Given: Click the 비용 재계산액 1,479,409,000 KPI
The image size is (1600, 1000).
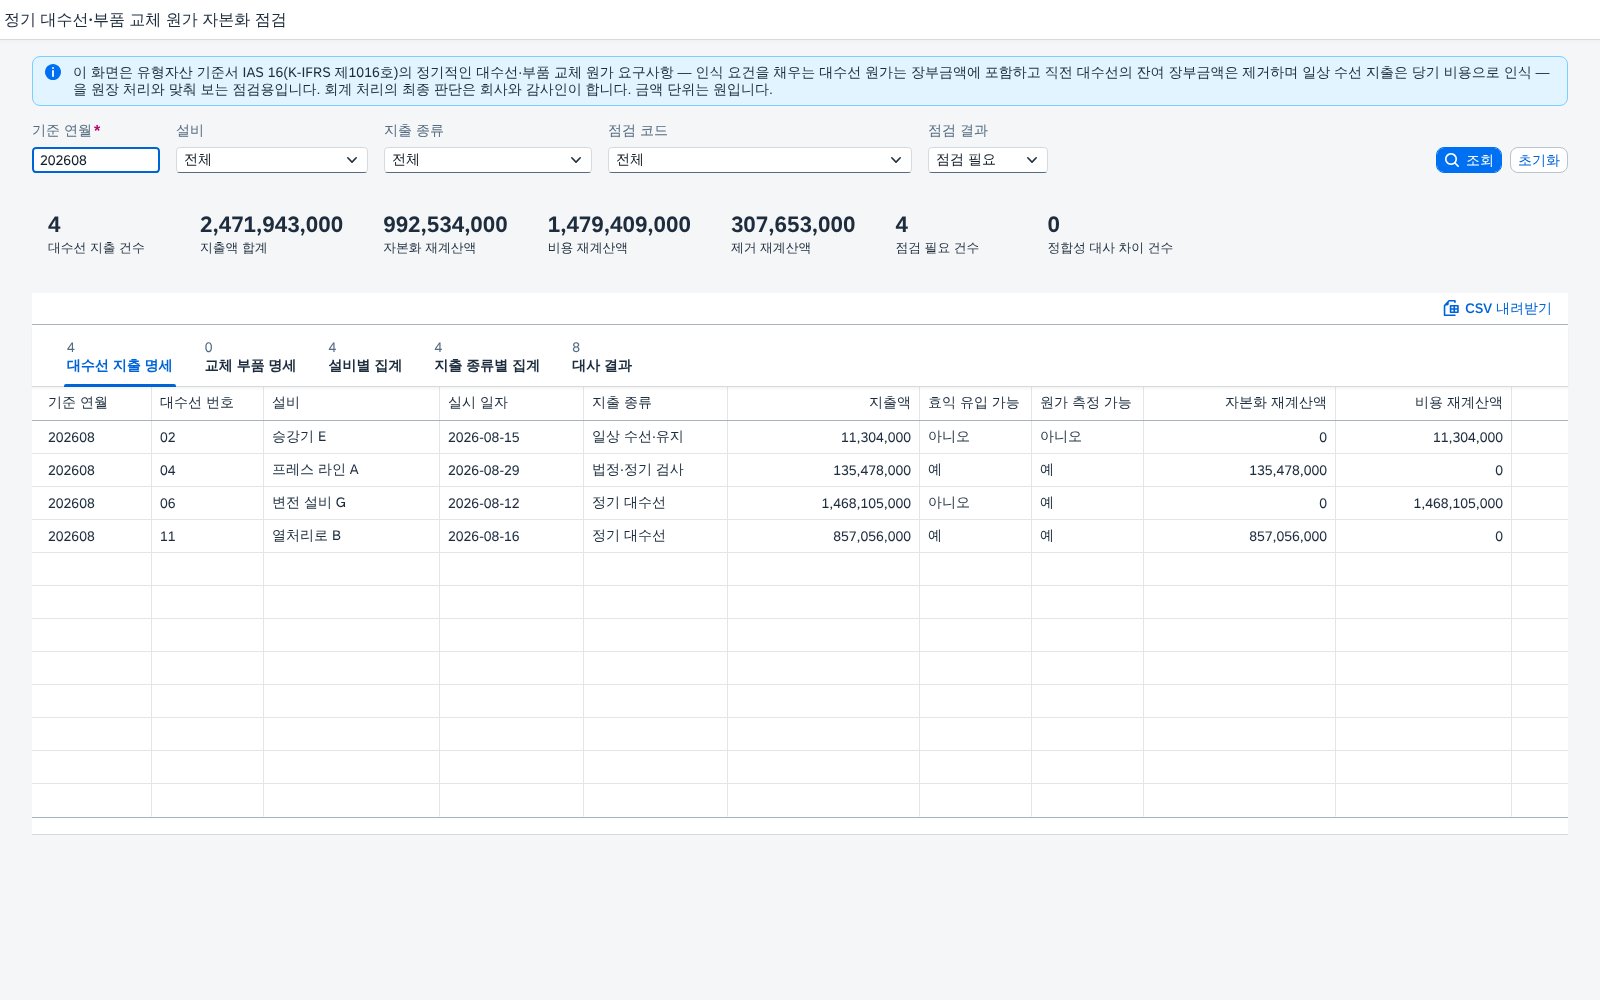Looking at the screenshot, I should [x=619, y=234].
